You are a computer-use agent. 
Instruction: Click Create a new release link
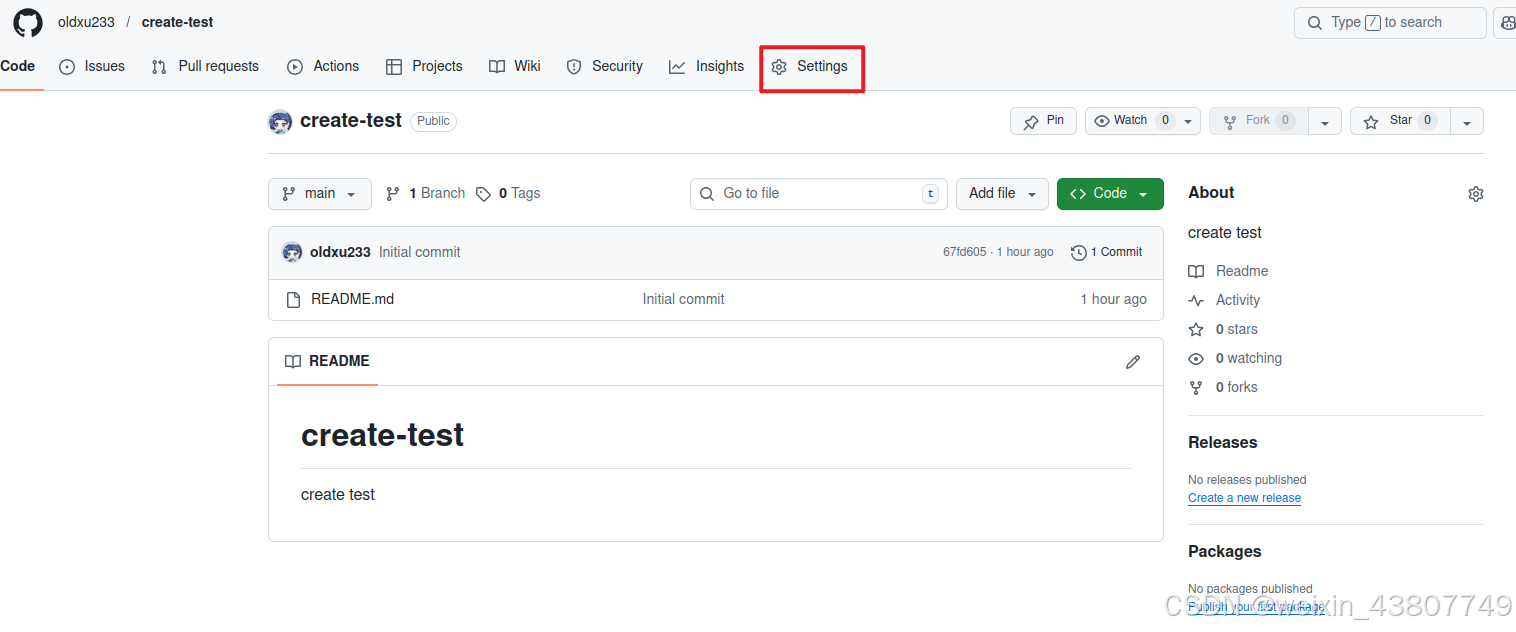click(x=1245, y=498)
